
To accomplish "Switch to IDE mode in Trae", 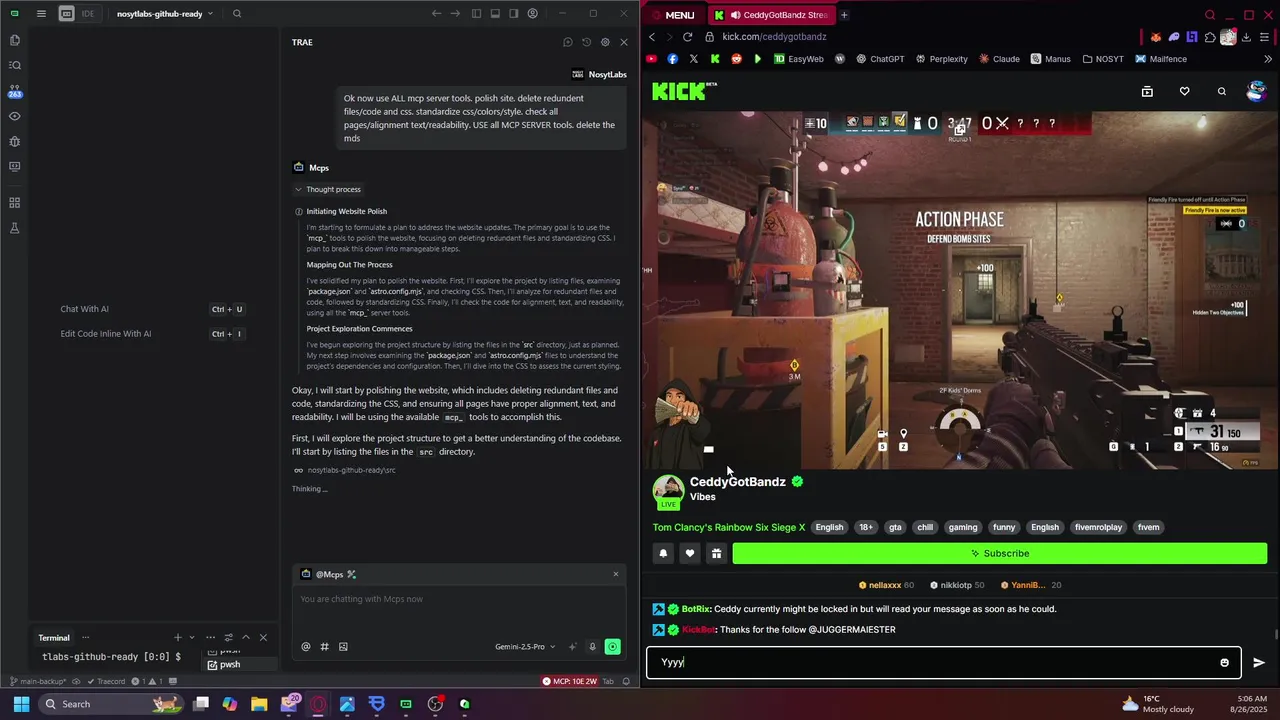I will point(88,14).
